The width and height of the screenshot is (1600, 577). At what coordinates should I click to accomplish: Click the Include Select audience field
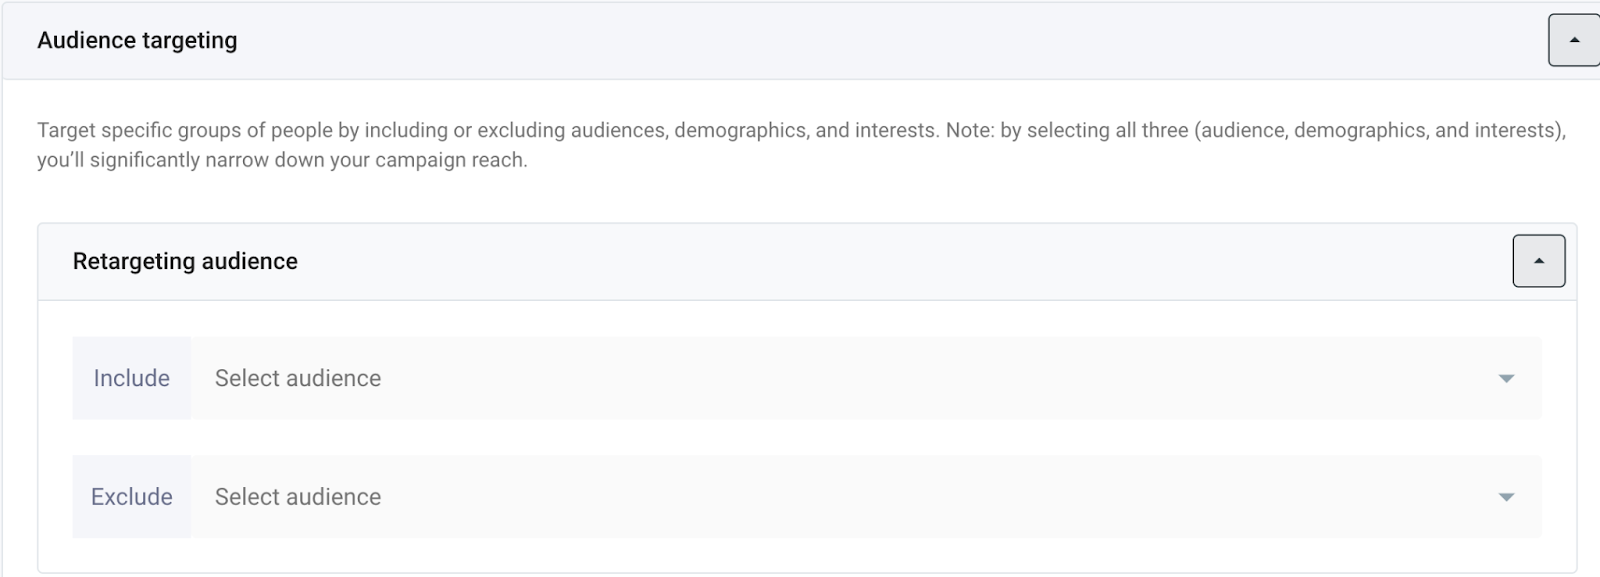pyautogui.click(x=850, y=378)
